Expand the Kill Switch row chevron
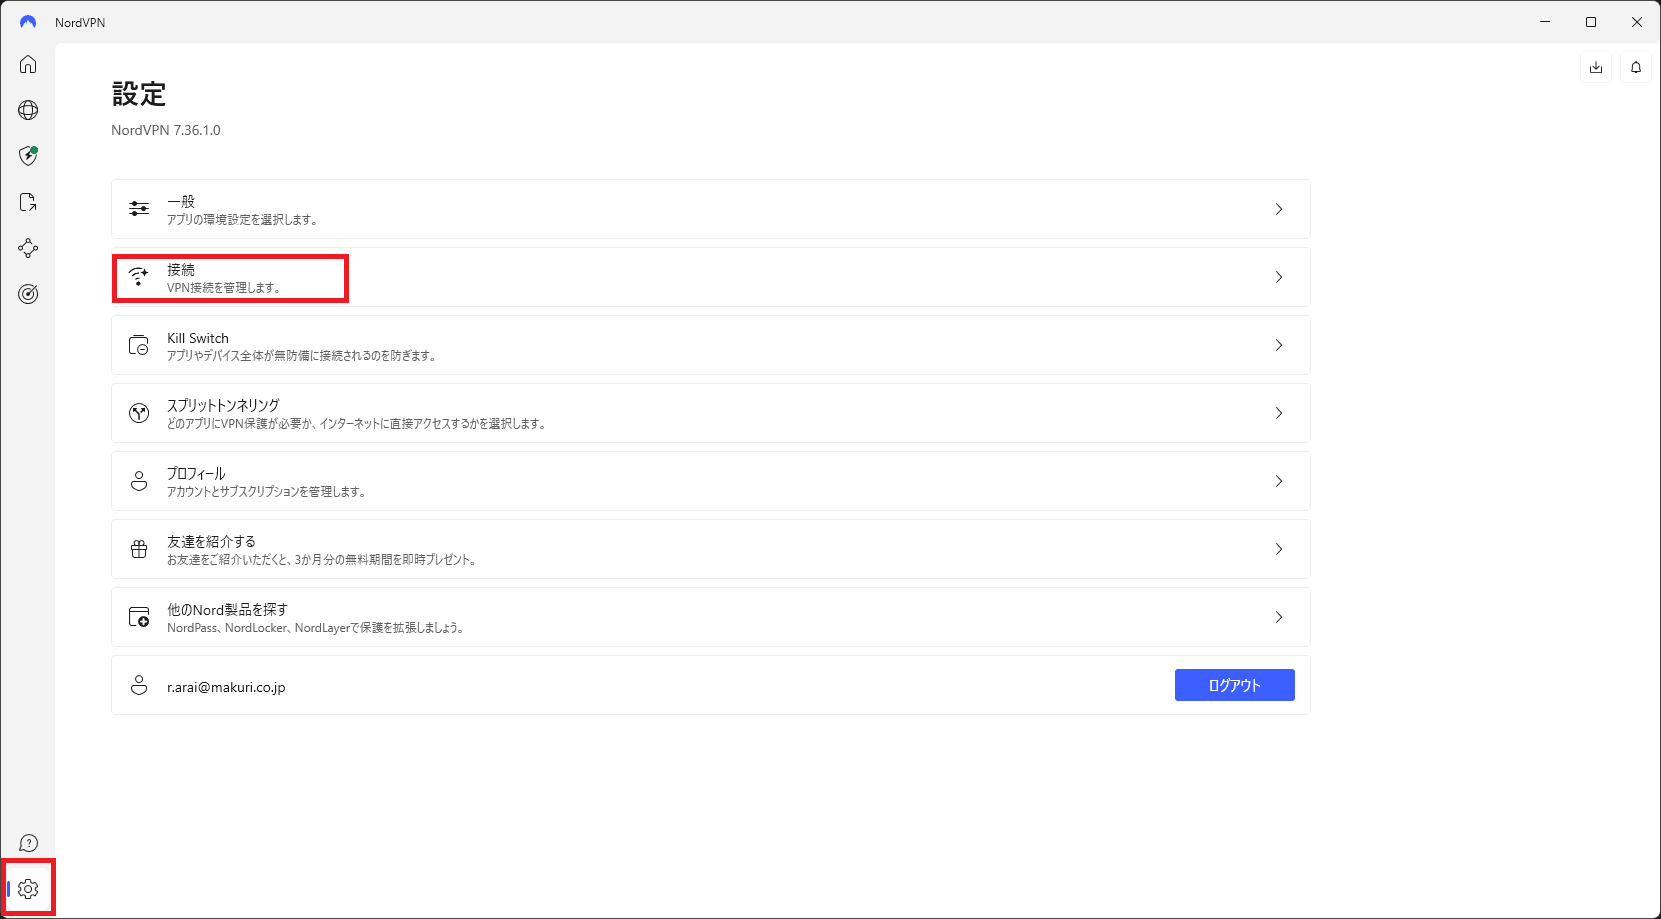This screenshot has width=1661, height=919. point(1279,345)
